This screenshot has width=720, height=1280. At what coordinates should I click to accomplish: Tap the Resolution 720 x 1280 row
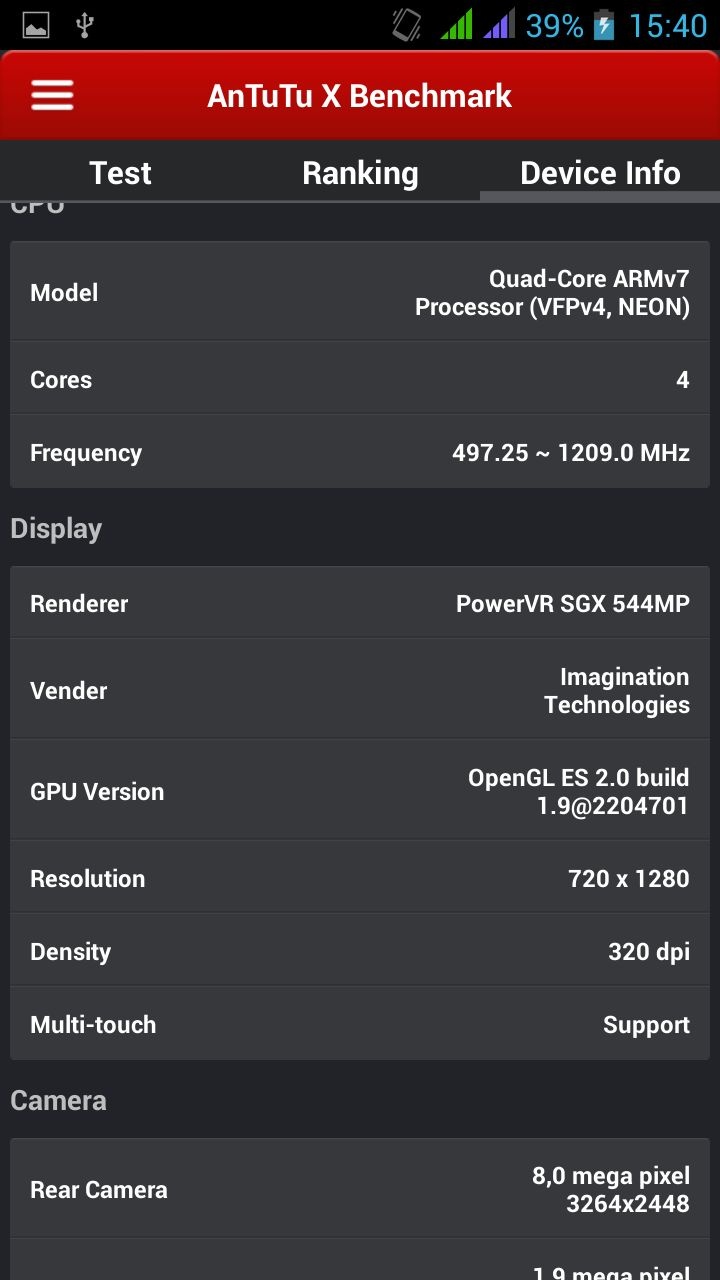coord(360,878)
